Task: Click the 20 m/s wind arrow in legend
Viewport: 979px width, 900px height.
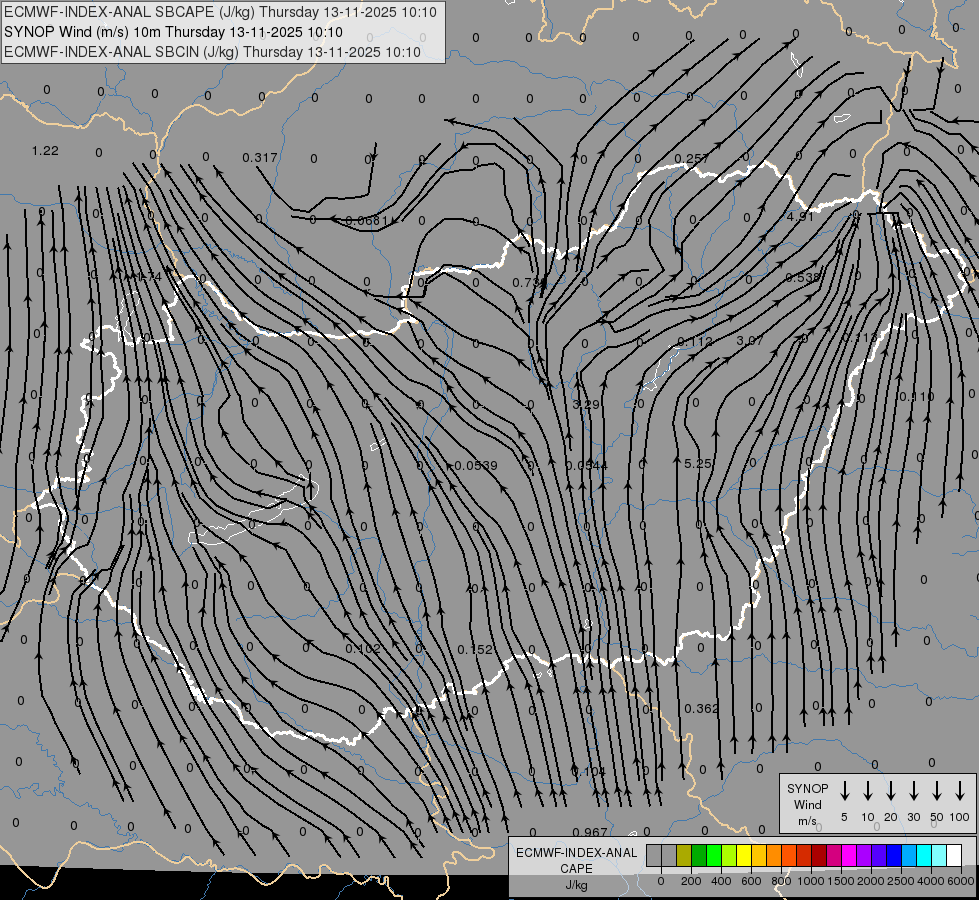Action: 890,791
